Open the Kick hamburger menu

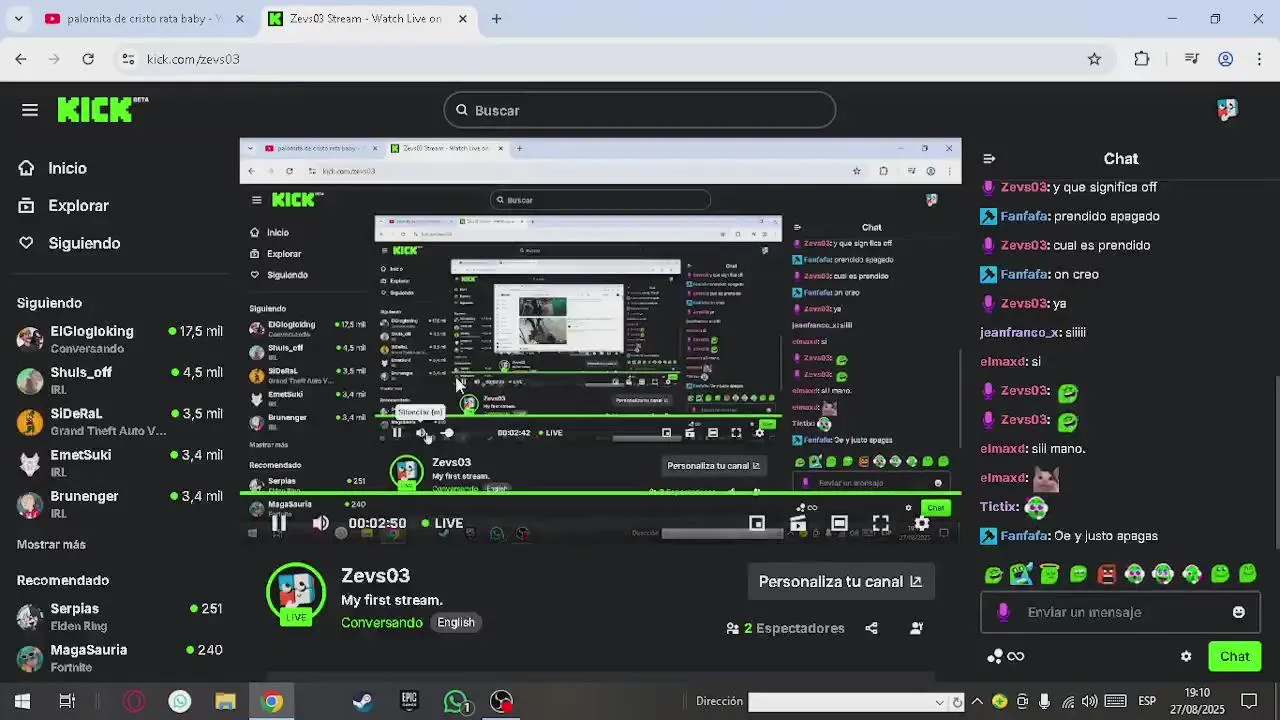pos(30,110)
